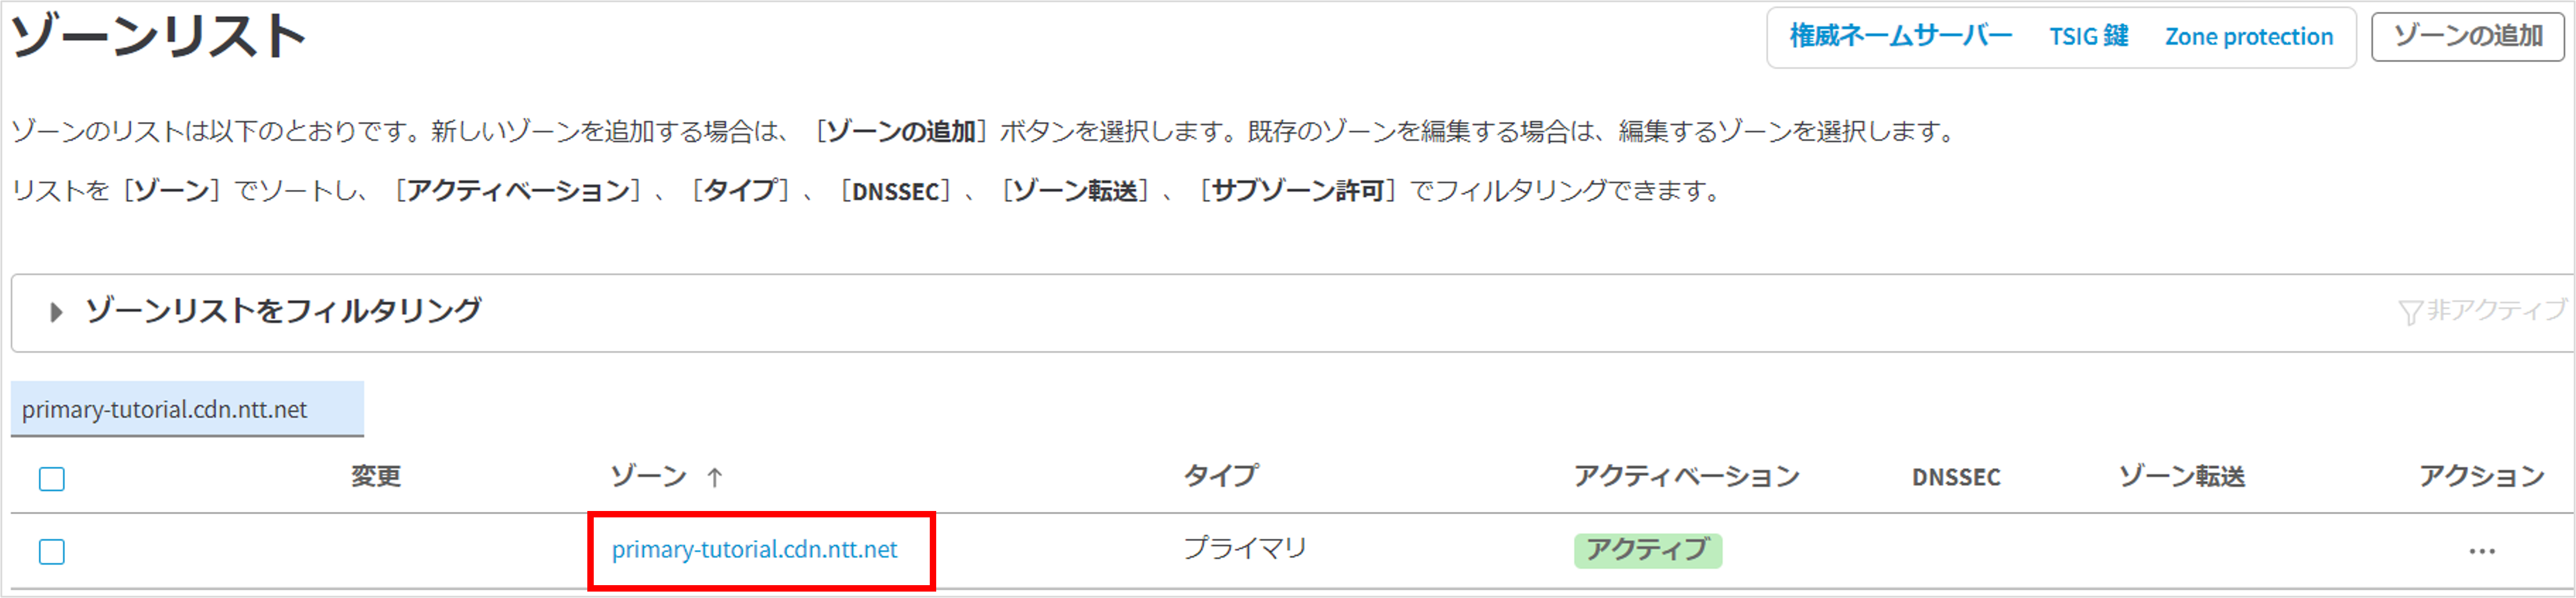The width and height of the screenshot is (2576, 598).
Task: Click the ゾーン column header label
Action: 648,476
